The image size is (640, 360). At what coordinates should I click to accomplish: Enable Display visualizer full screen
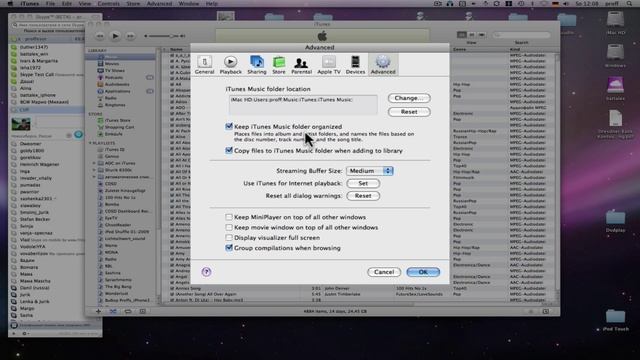pyautogui.click(x=229, y=238)
